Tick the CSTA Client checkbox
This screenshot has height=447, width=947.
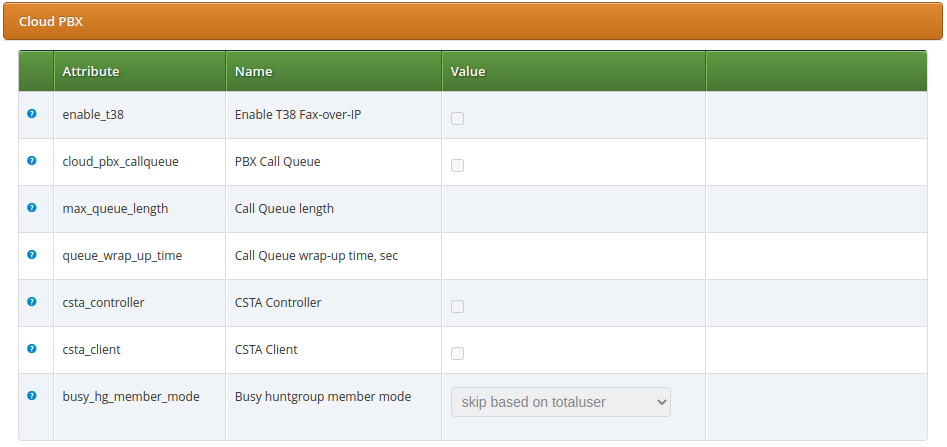coord(458,353)
